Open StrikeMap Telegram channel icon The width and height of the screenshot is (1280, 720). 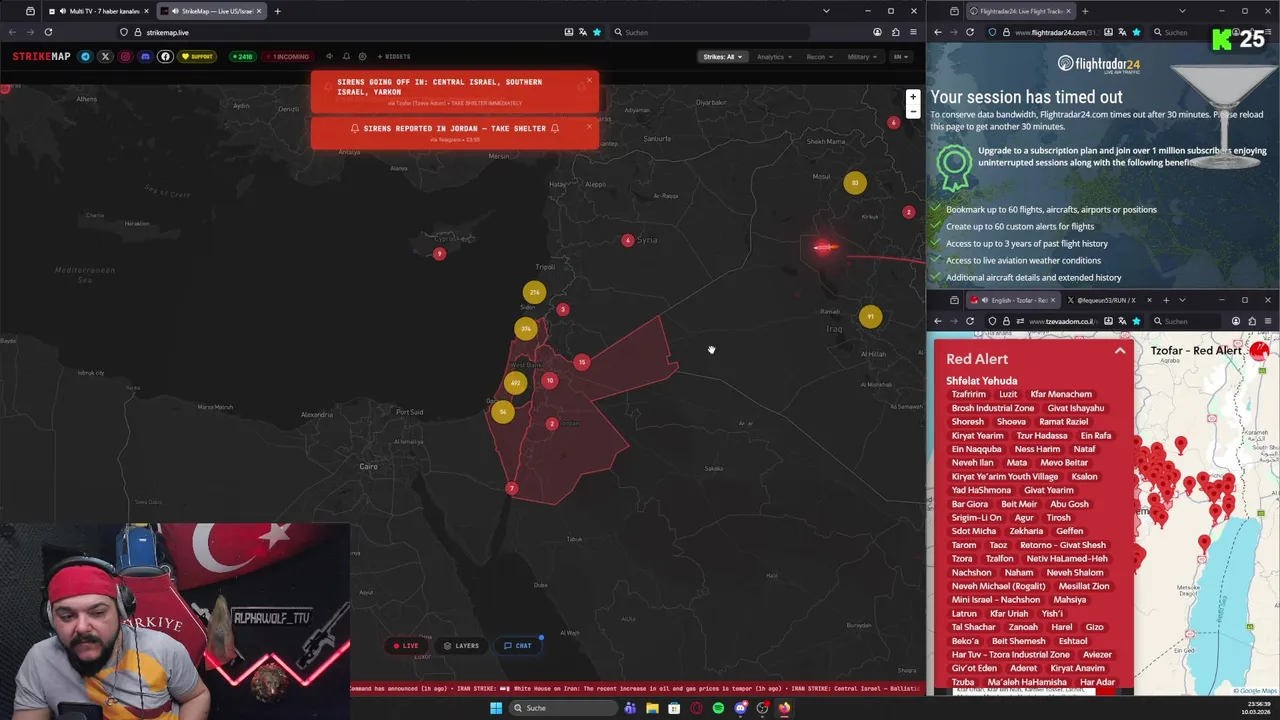coord(85,57)
